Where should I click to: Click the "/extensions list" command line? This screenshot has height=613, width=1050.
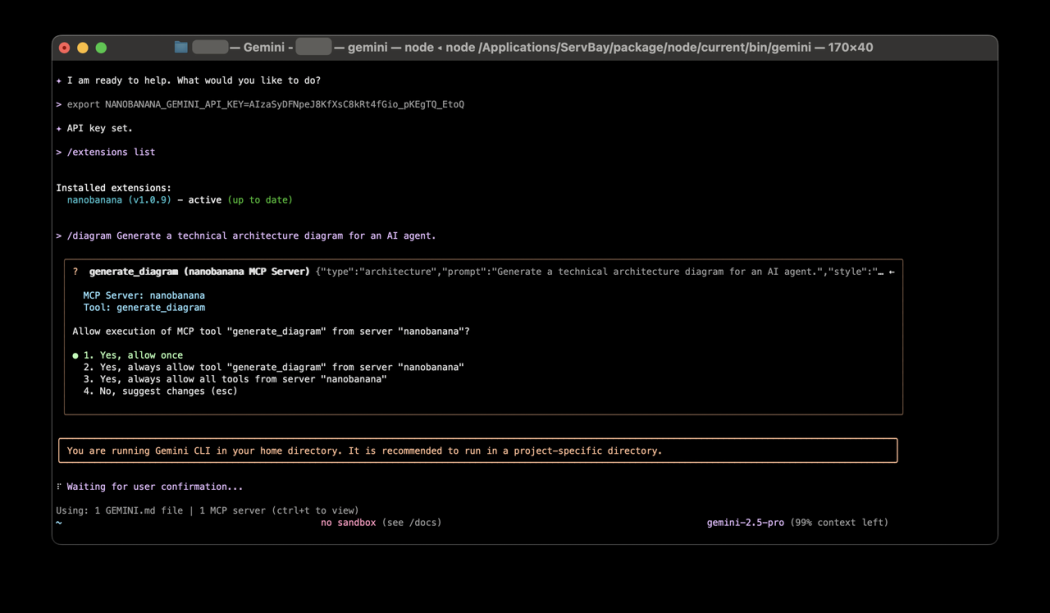110,152
